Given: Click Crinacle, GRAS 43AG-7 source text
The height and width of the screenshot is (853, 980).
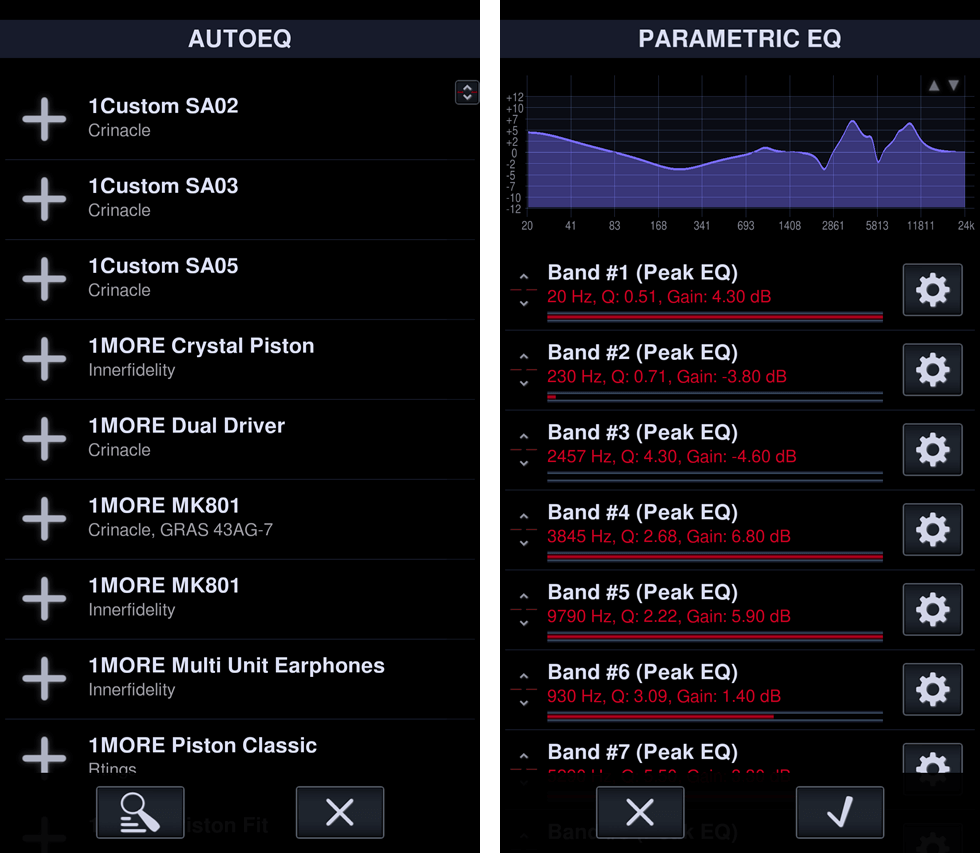Looking at the screenshot, I should [x=181, y=530].
